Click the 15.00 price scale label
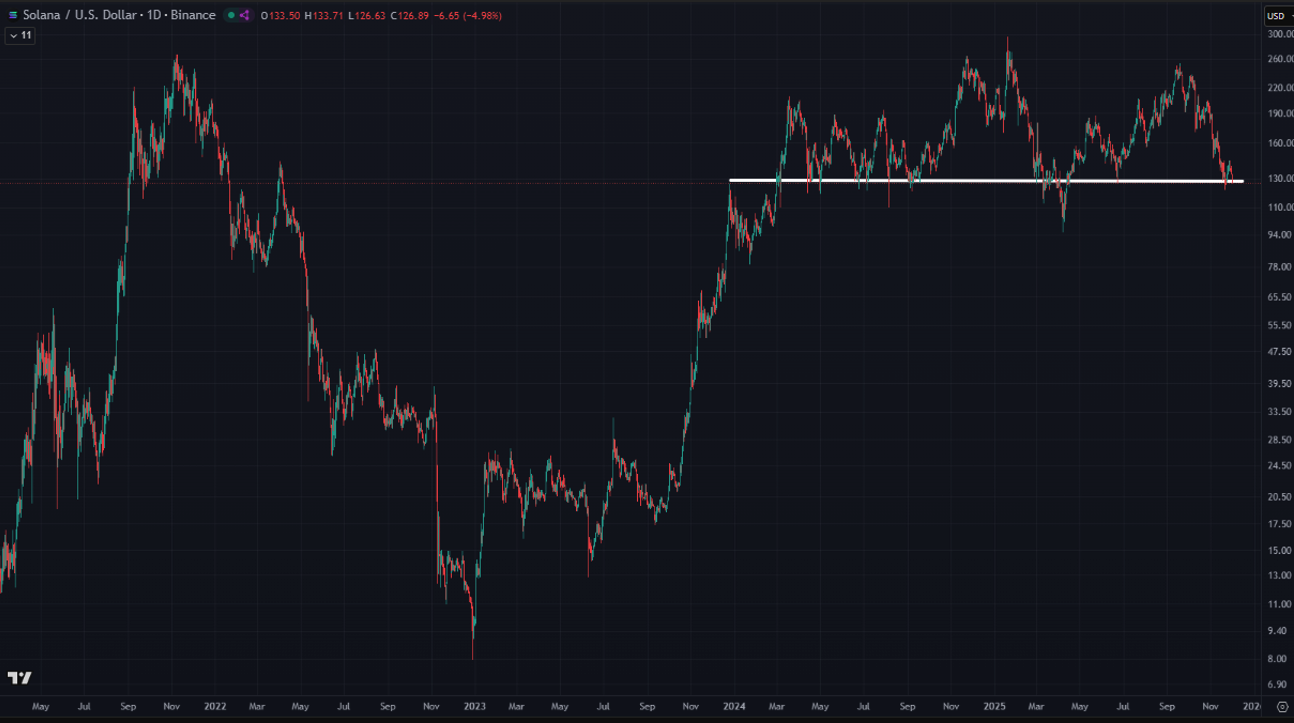Viewport: 1294px width, 723px height. (x=1280, y=550)
